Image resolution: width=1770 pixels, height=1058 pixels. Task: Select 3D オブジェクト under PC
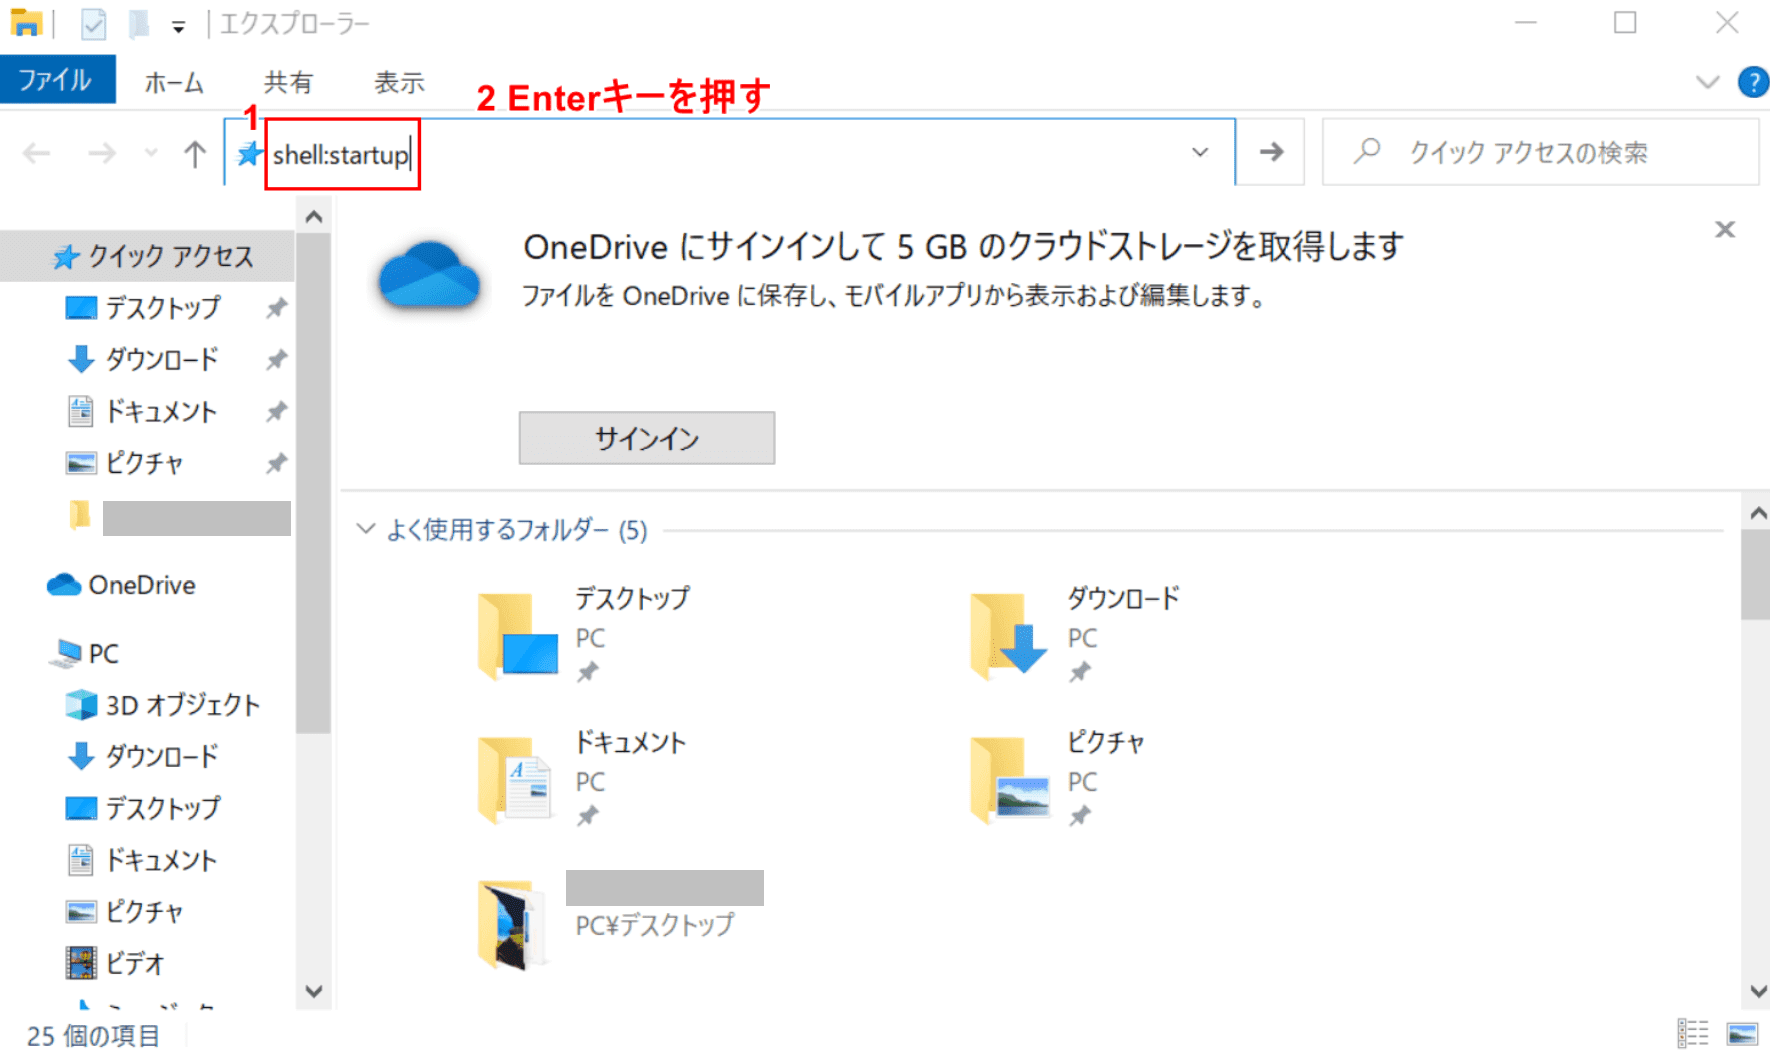point(162,705)
